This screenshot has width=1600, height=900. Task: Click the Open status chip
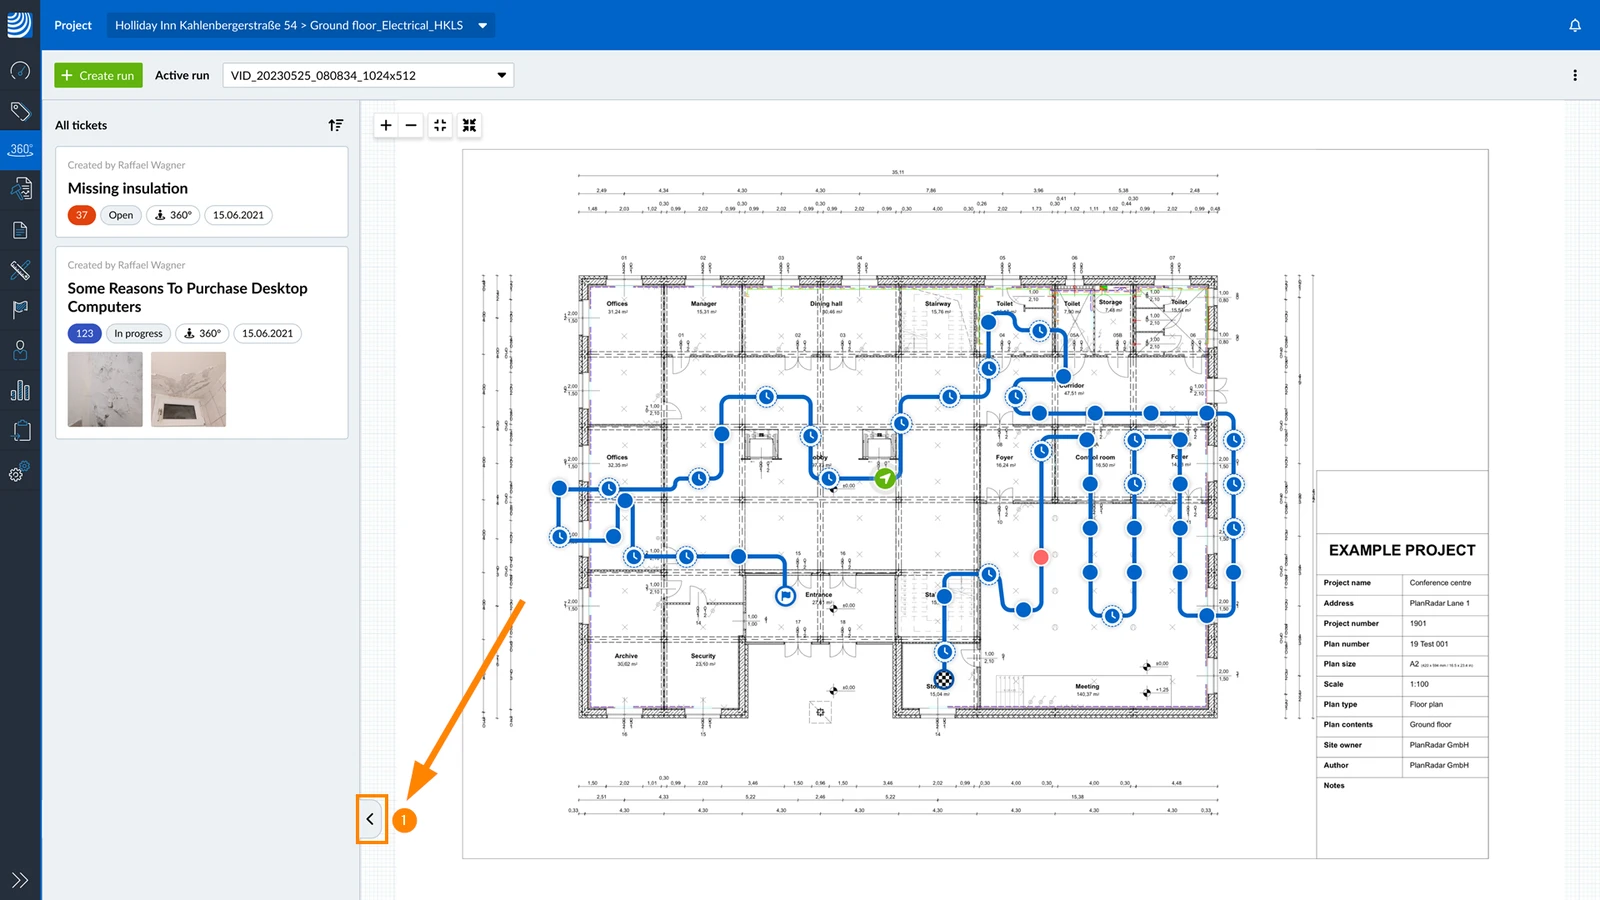[x=121, y=215]
